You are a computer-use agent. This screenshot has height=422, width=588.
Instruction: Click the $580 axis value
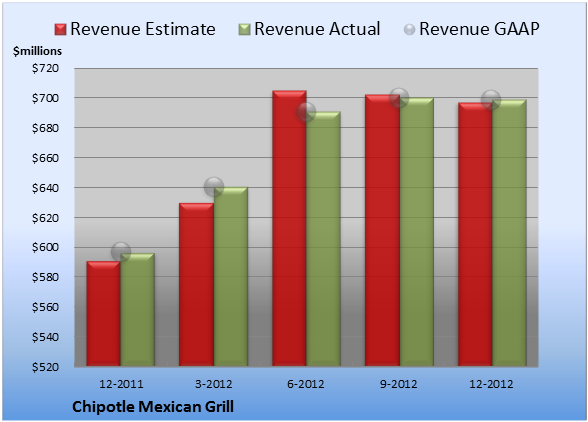[45, 277]
